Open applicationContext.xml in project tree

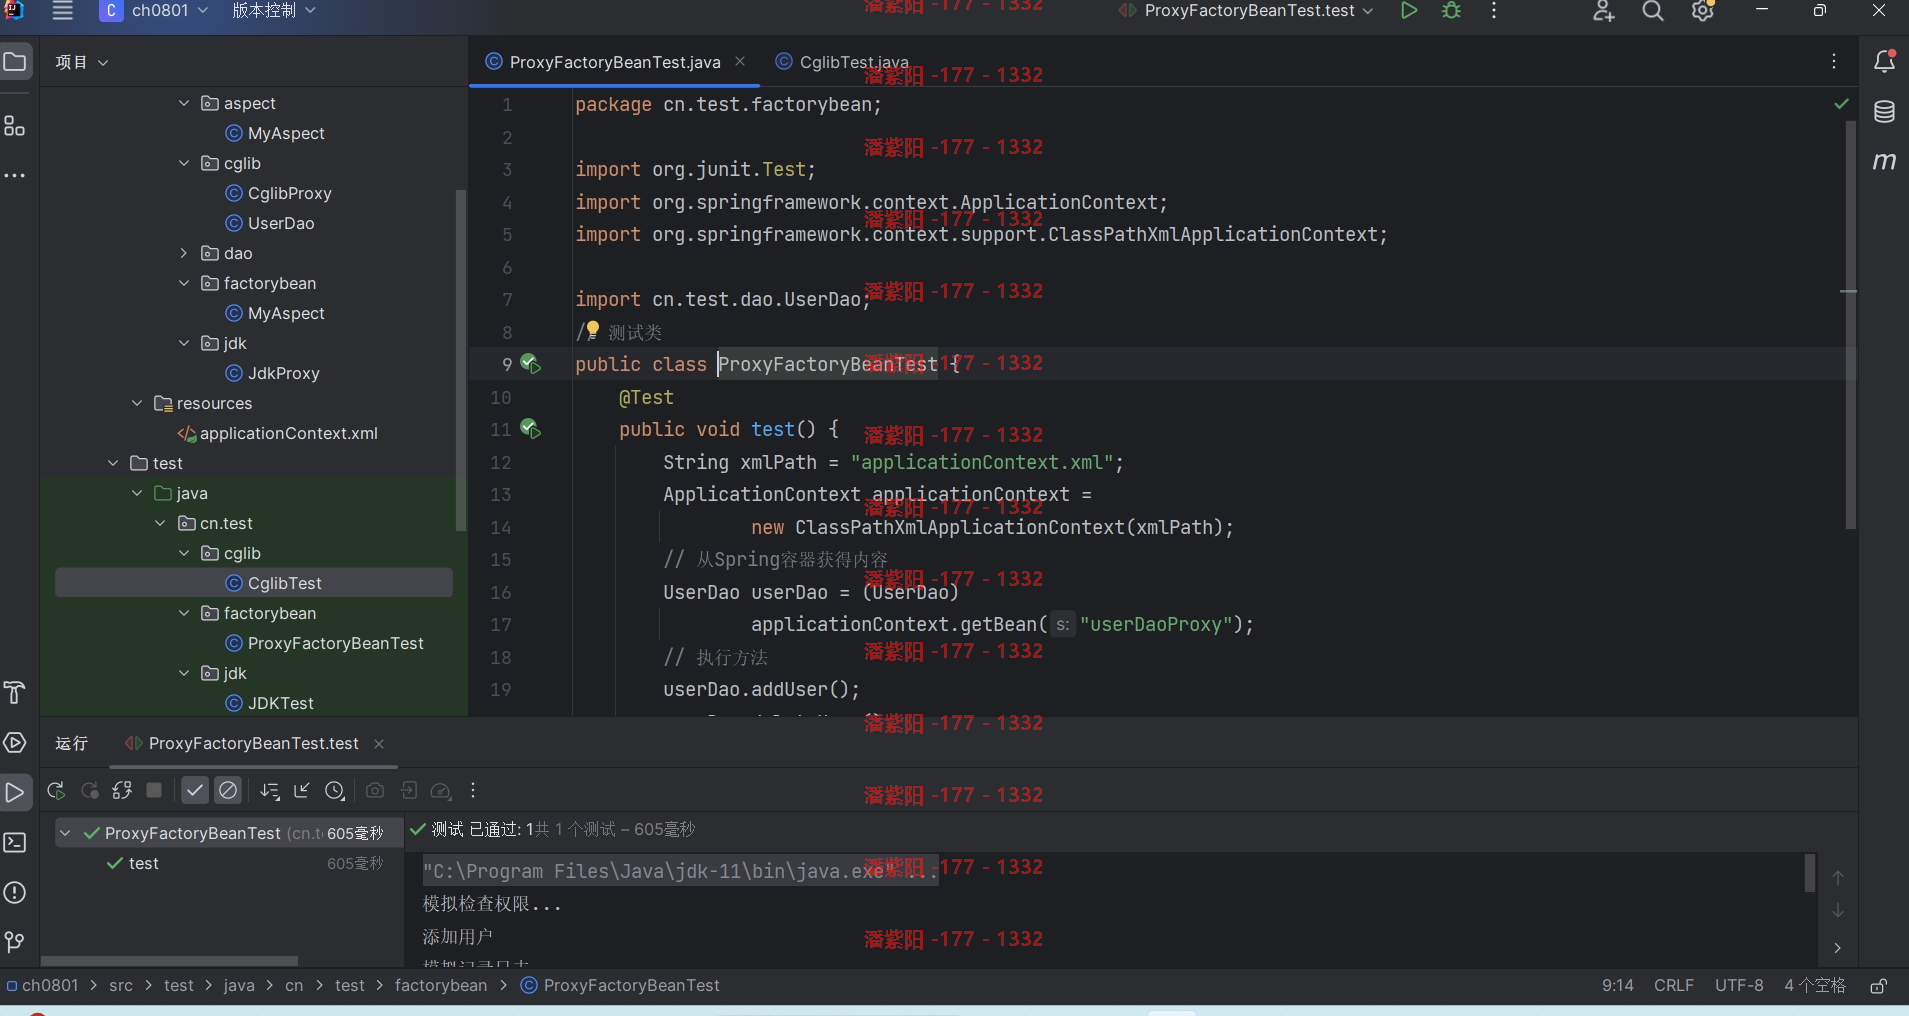click(277, 433)
